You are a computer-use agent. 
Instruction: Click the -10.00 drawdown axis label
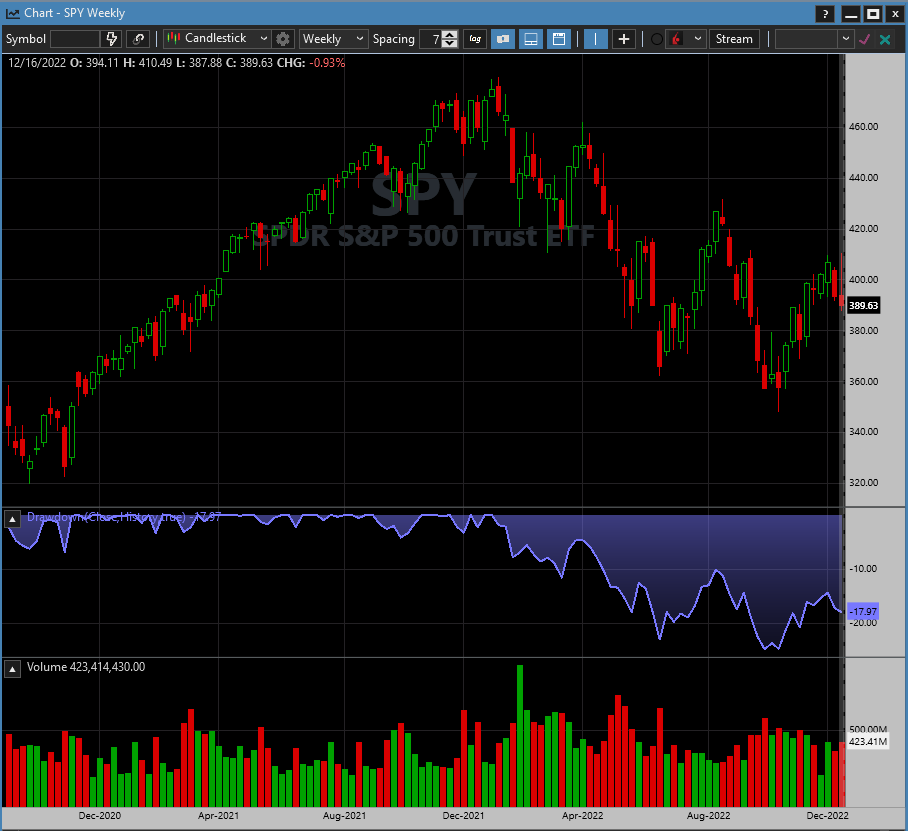863,569
